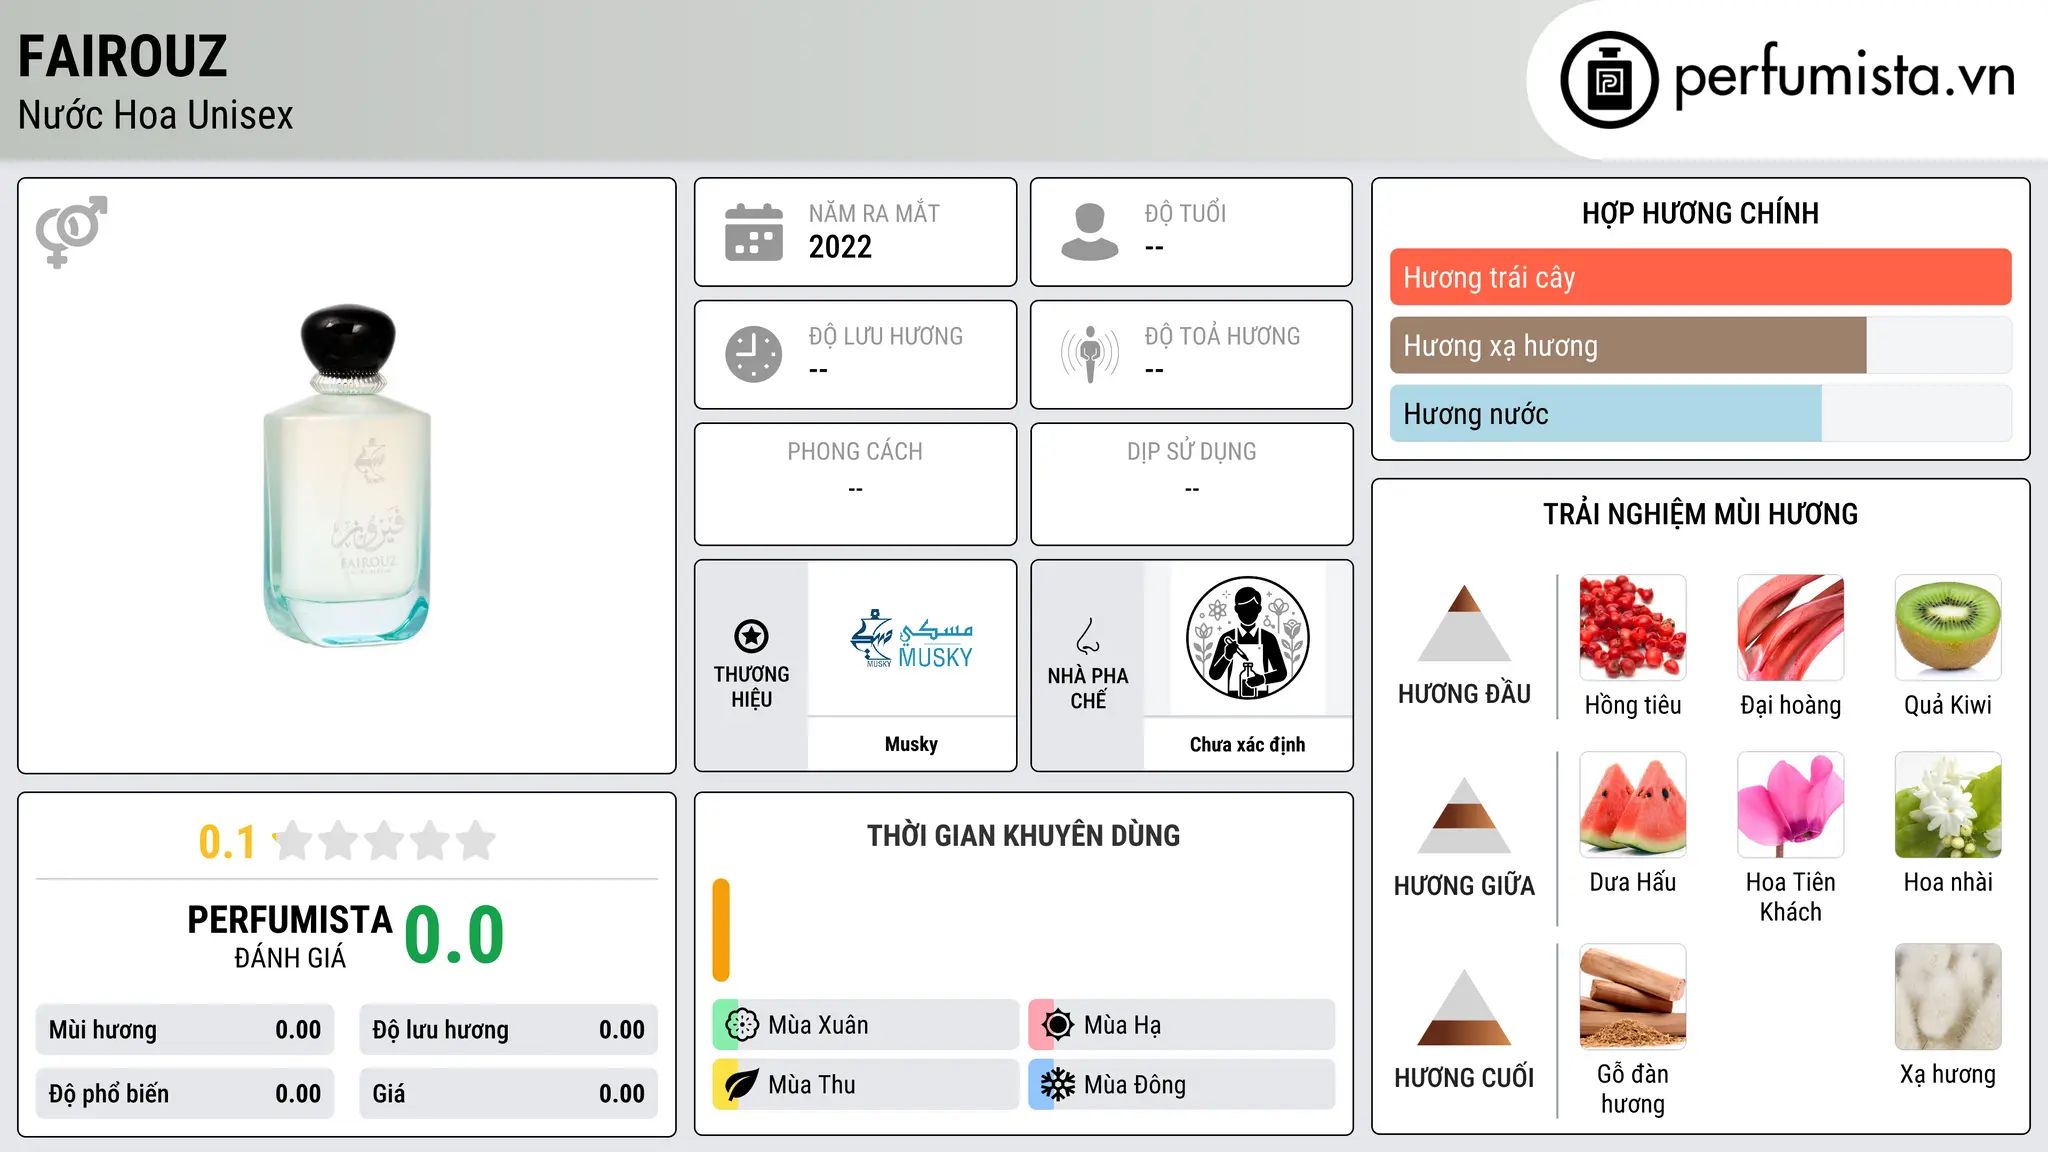Click the Mùa Xuân flower icon

(742, 1025)
